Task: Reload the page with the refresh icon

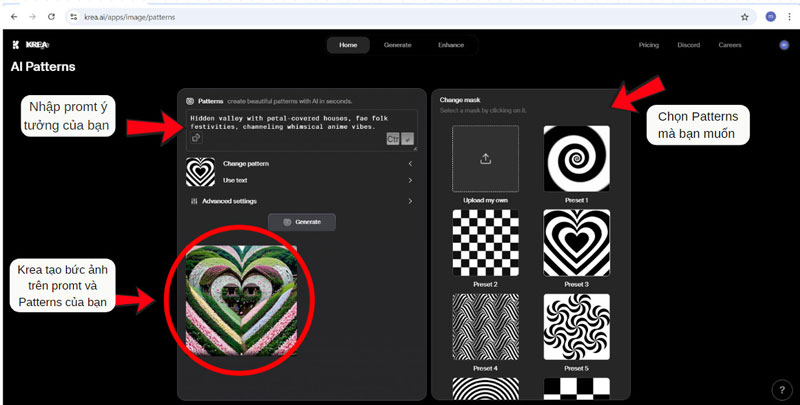Action: tap(51, 17)
